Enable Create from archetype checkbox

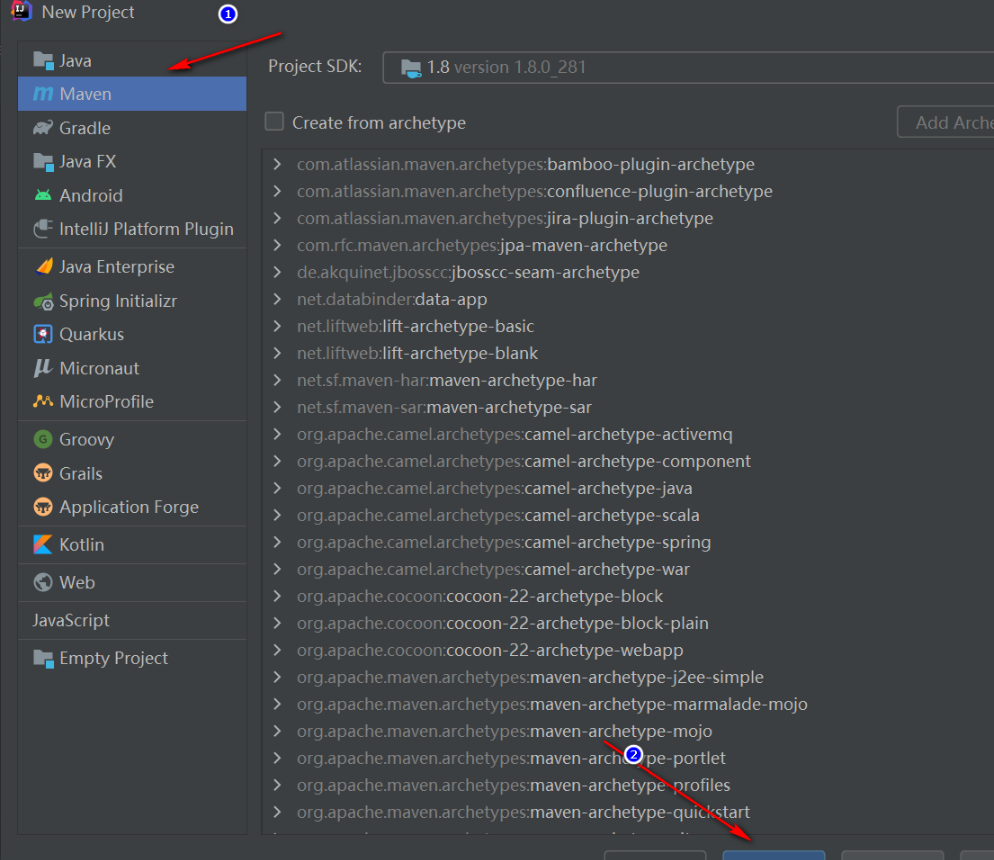274,121
